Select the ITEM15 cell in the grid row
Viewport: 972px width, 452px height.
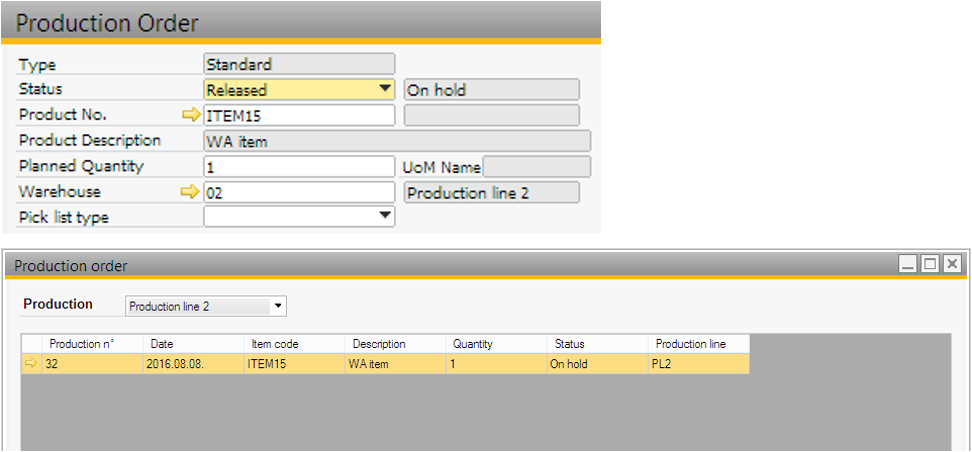click(294, 365)
